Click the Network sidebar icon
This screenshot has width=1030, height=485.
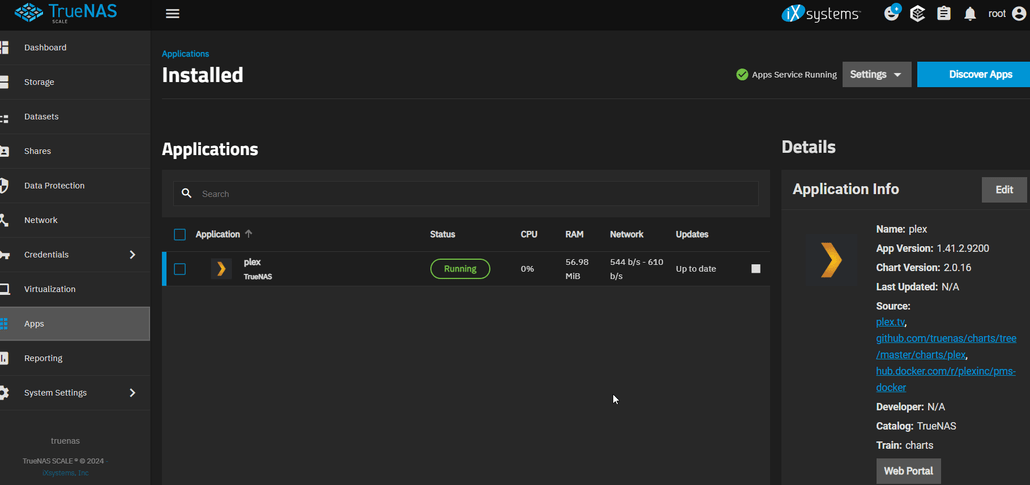[x=3, y=220]
